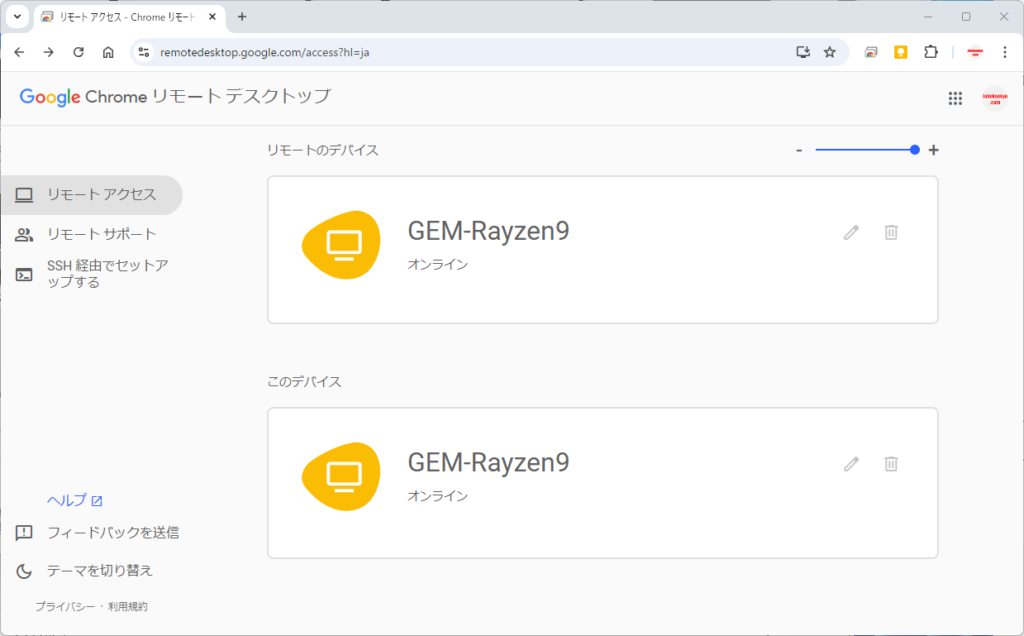This screenshot has height=636, width=1024.
Task: Open the Chrome extensions puzzle icon
Action: click(x=931, y=52)
